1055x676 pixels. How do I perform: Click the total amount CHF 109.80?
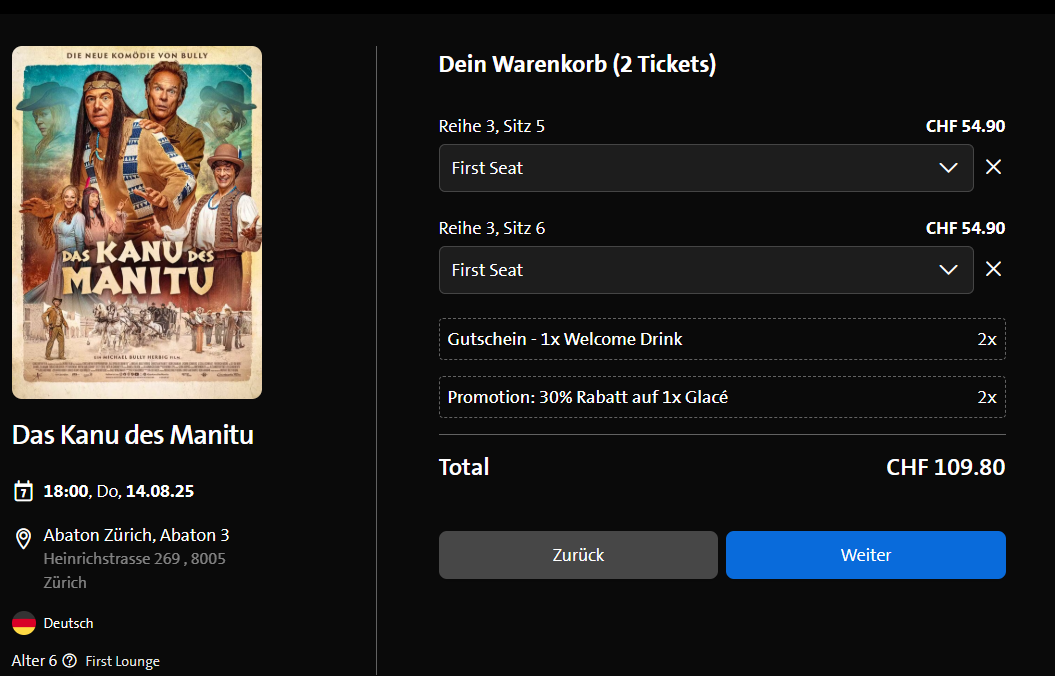click(945, 467)
